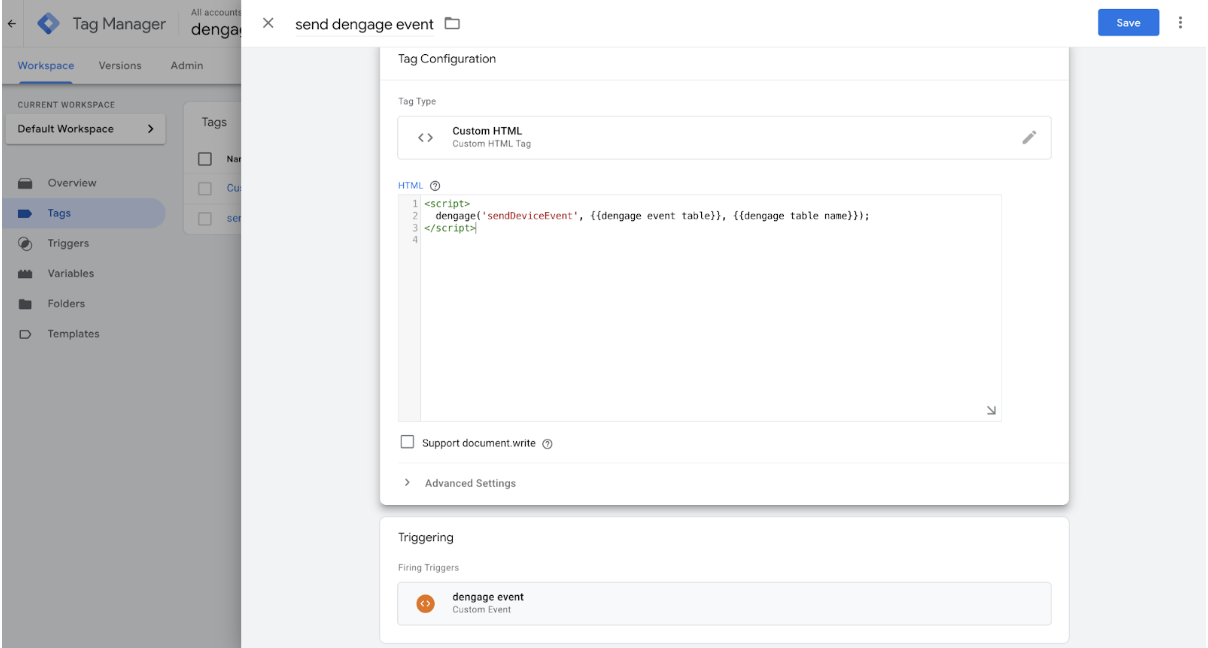Switch to the Workspace tab
This screenshot has width=1208, height=648.
pyautogui.click(x=46, y=65)
